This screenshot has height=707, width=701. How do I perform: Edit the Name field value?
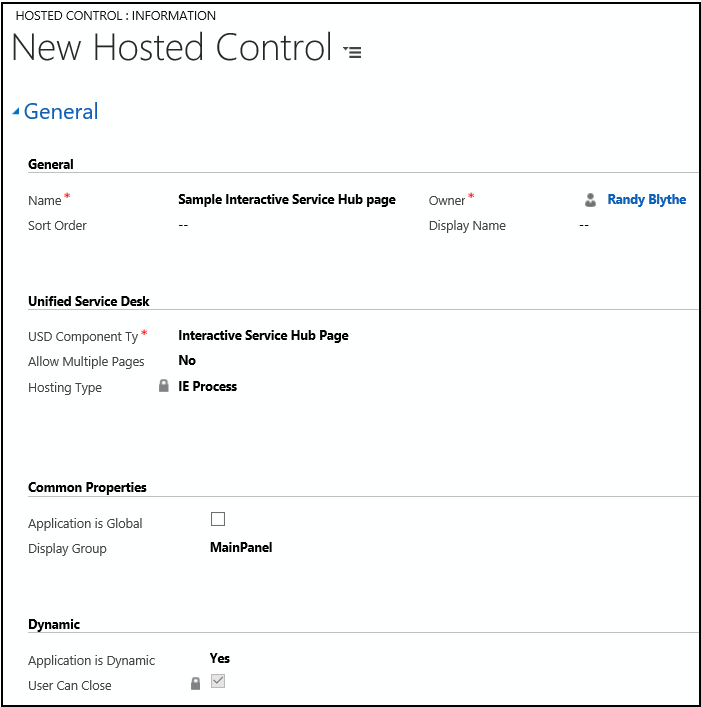(x=286, y=200)
